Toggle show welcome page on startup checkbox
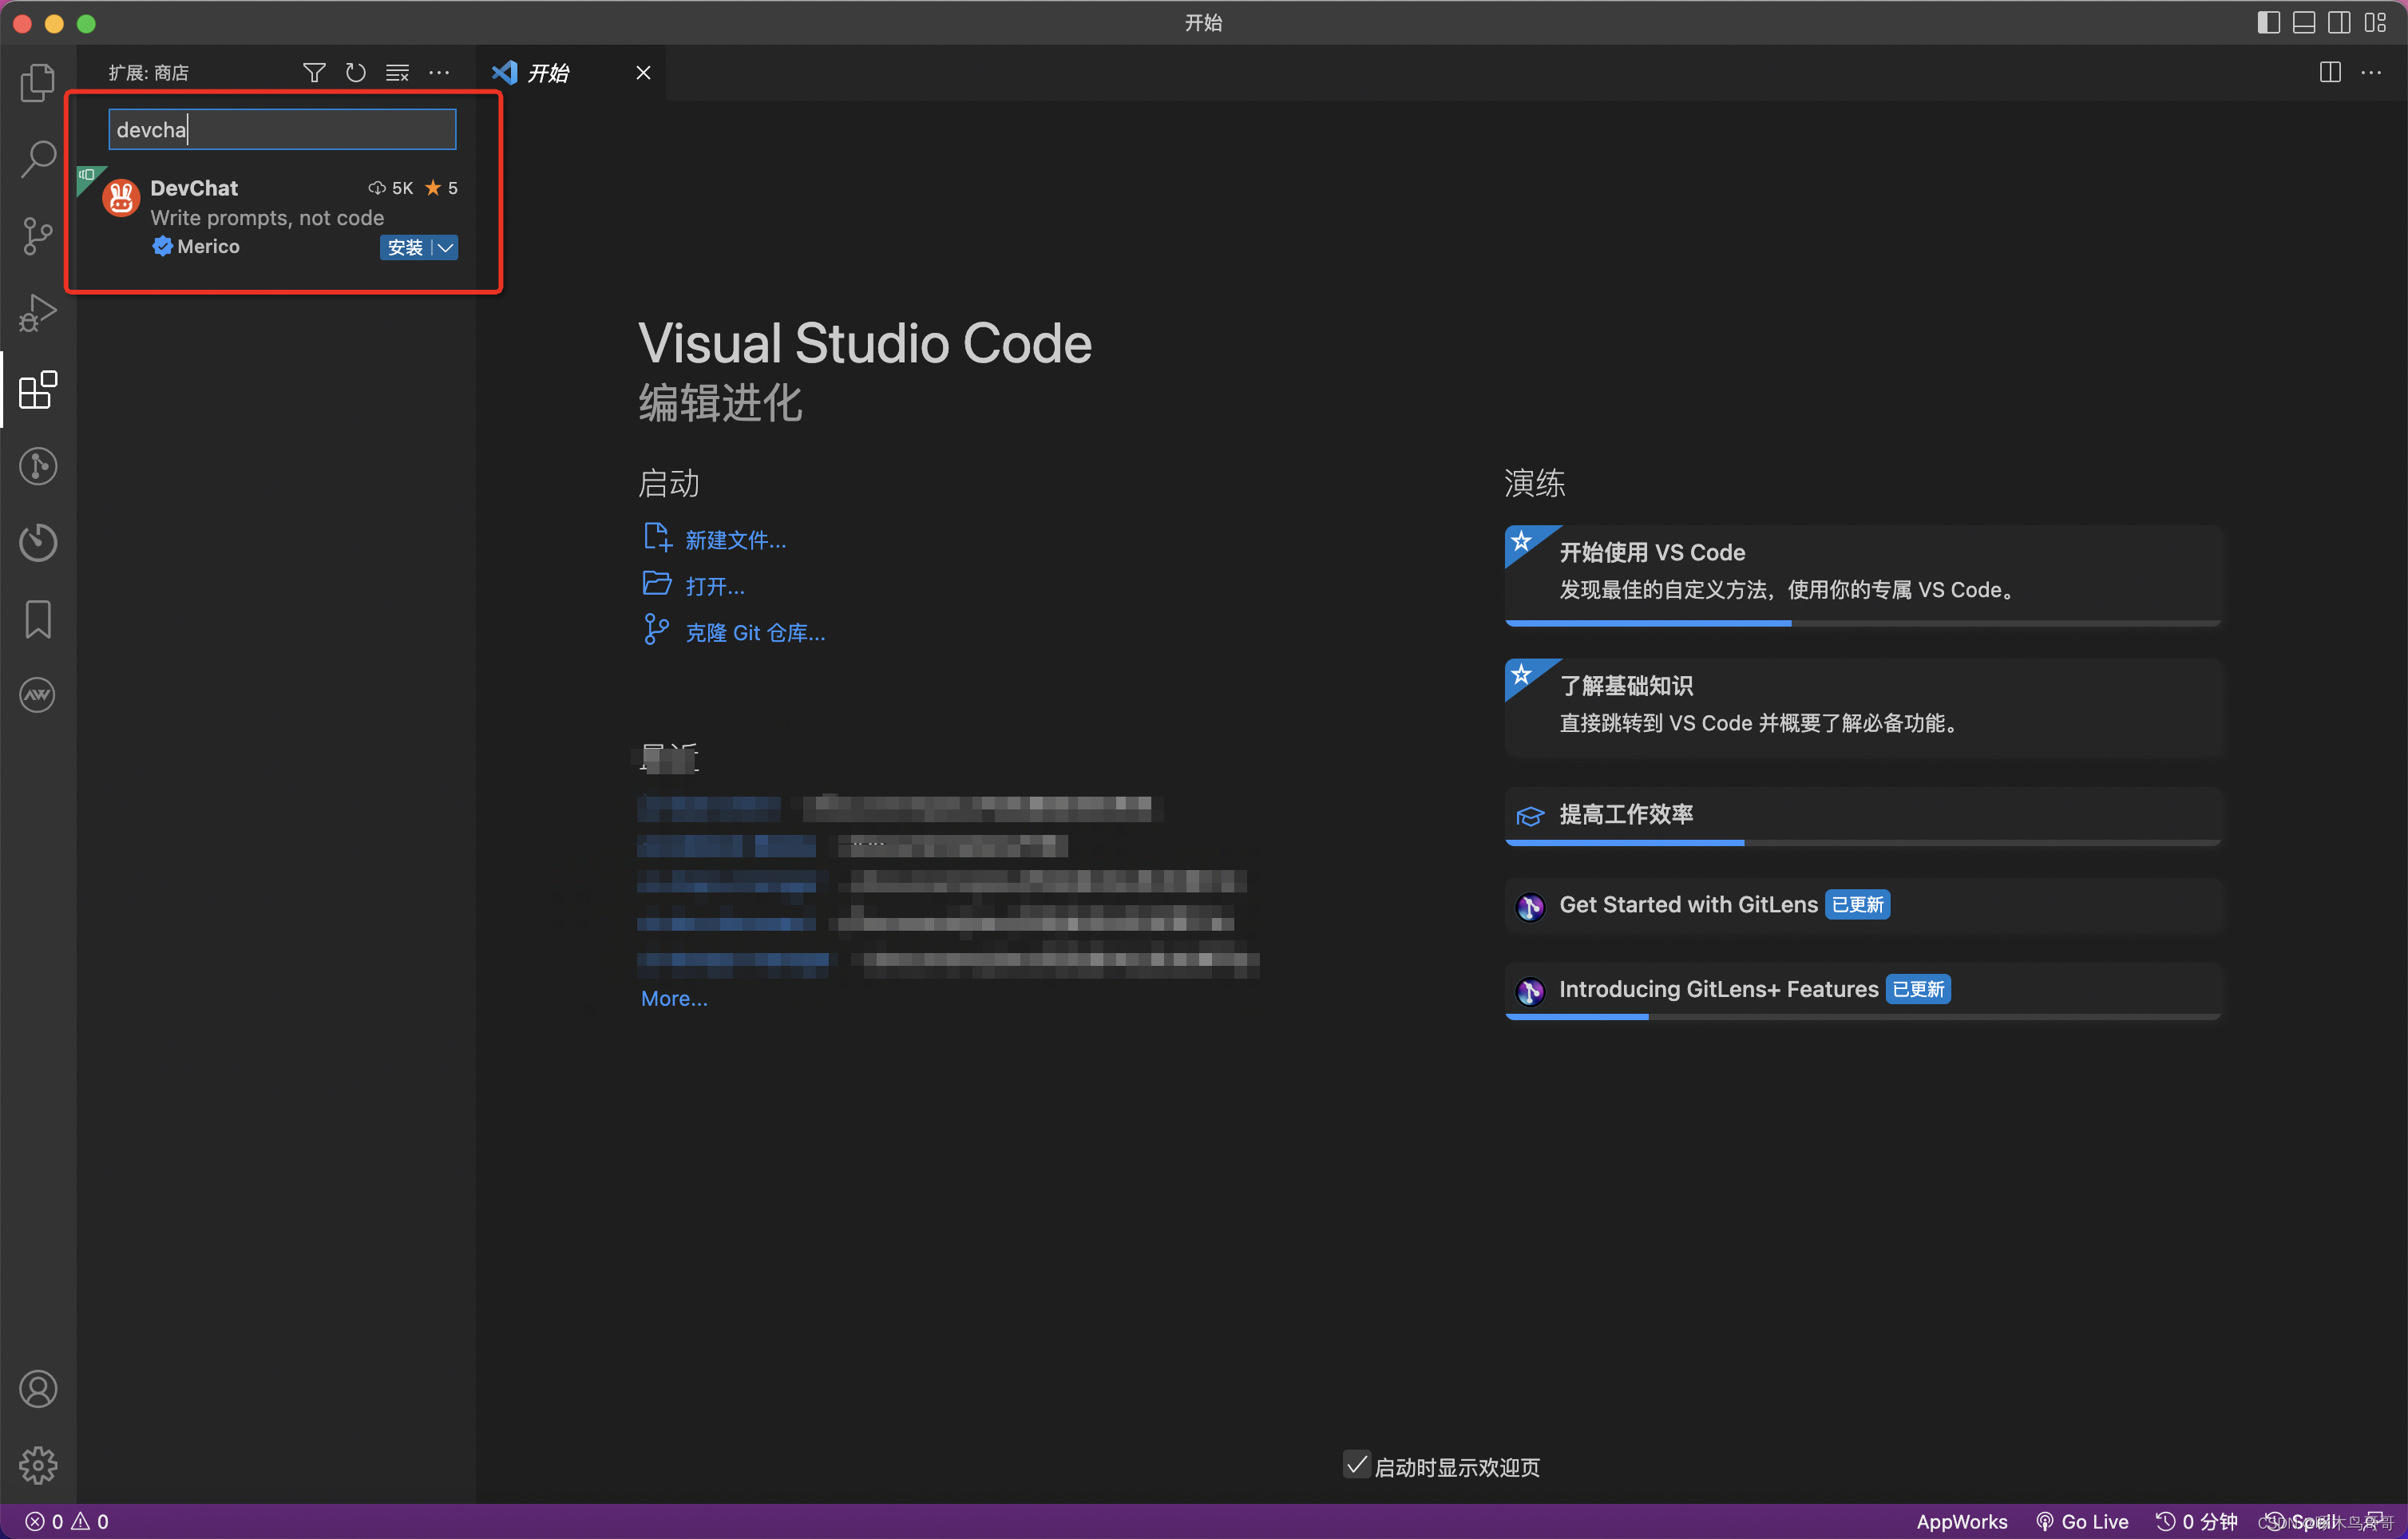Screen dimensions: 2408x1539 tap(1356, 1465)
